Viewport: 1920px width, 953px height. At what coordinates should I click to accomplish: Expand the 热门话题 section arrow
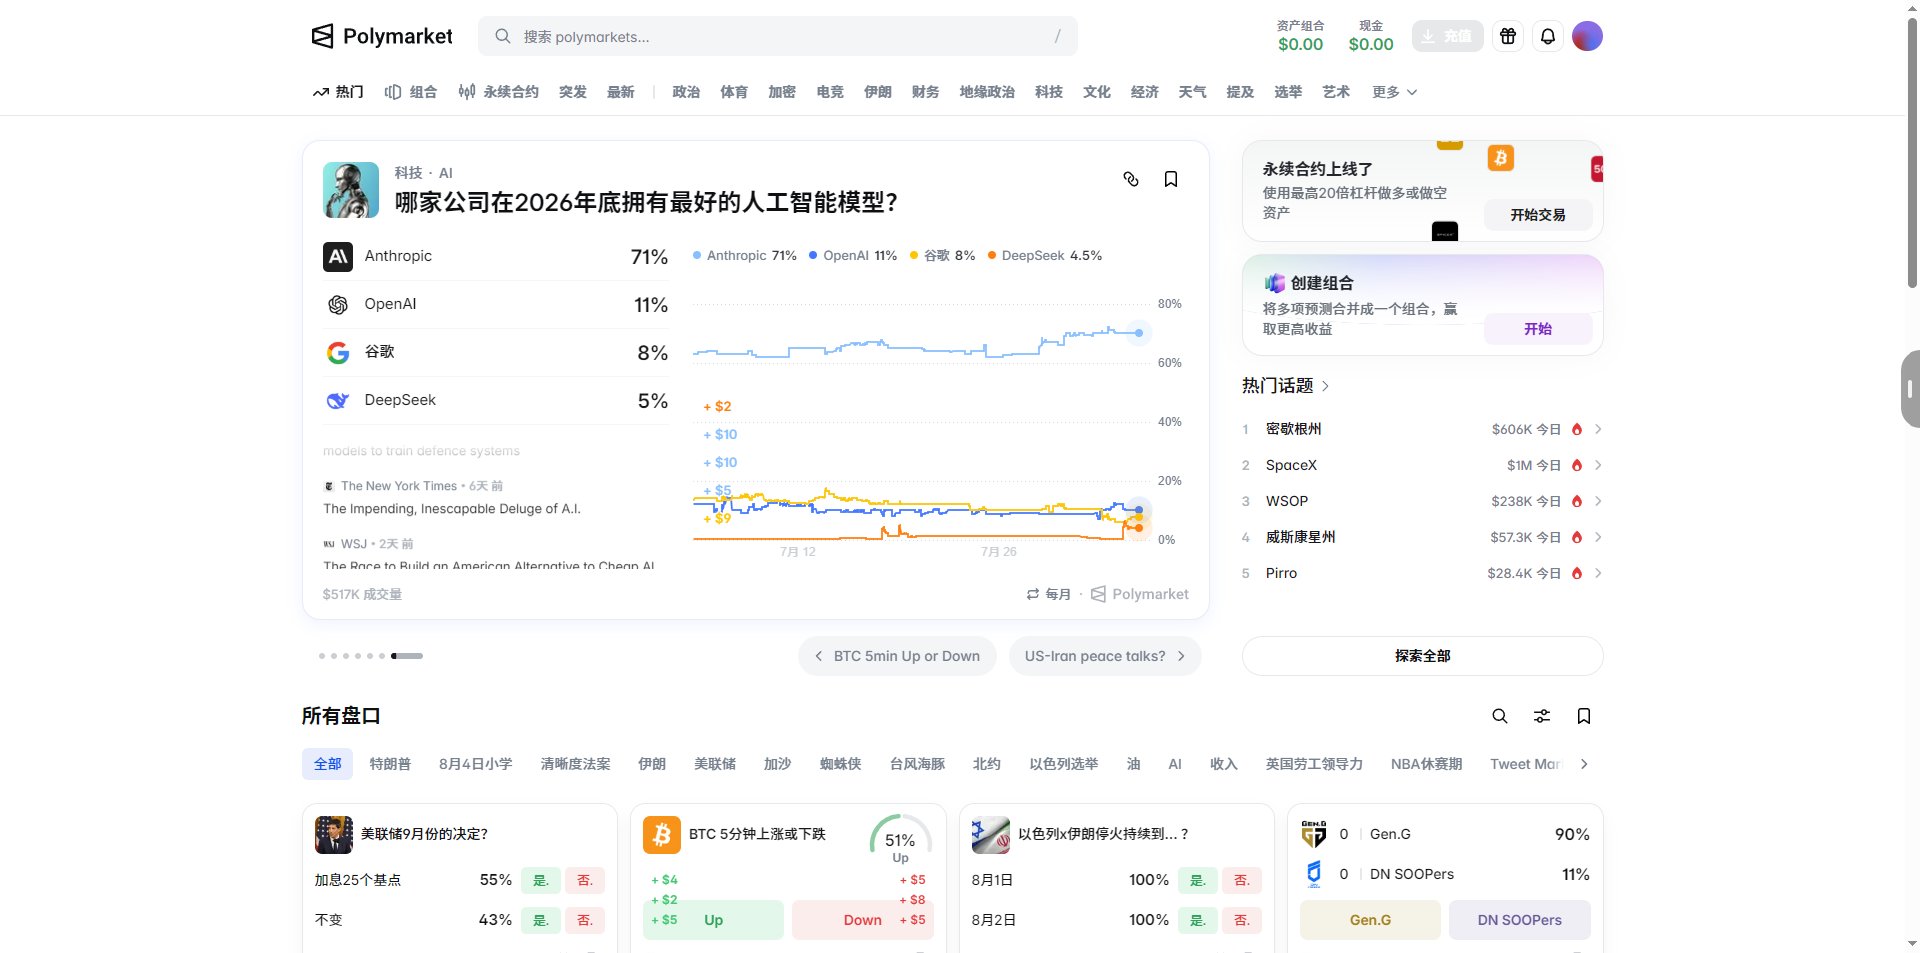pyautogui.click(x=1326, y=386)
